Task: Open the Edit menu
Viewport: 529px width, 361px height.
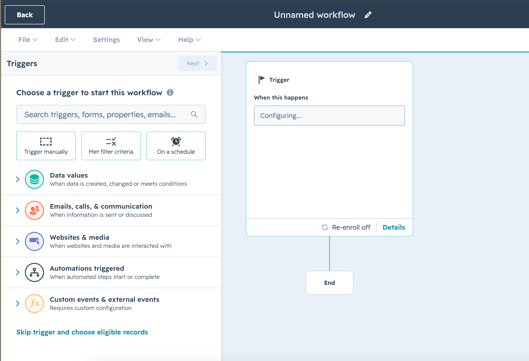Action: pyautogui.click(x=65, y=40)
